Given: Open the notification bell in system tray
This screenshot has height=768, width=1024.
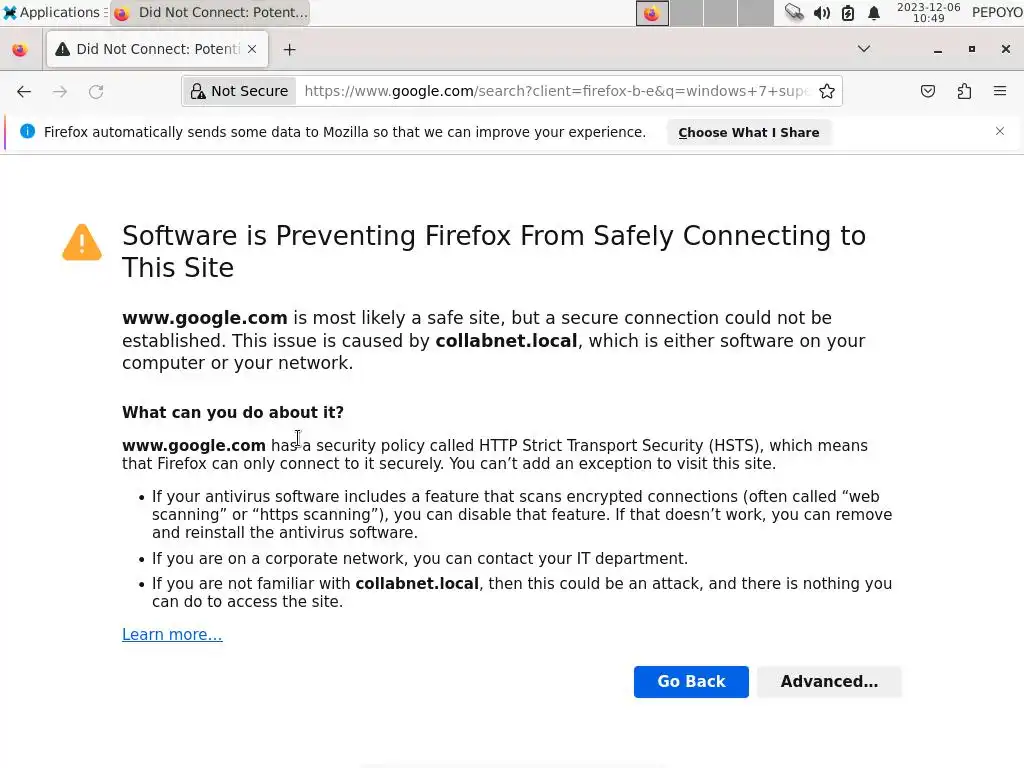Looking at the screenshot, I should [x=874, y=13].
